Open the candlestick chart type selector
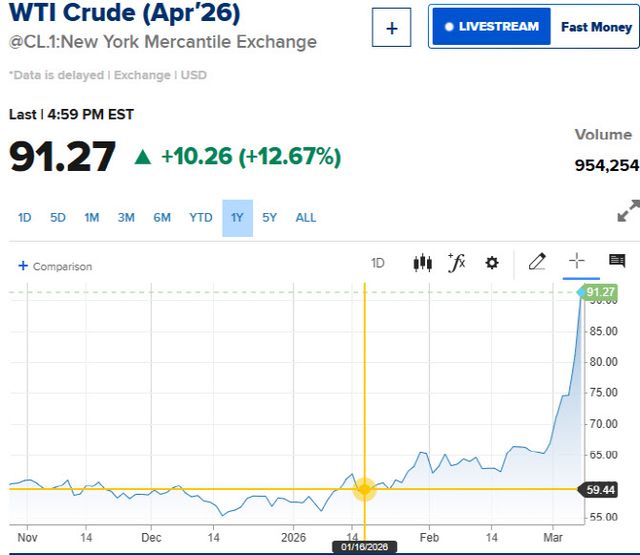The height and width of the screenshot is (555, 640). (422, 263)
